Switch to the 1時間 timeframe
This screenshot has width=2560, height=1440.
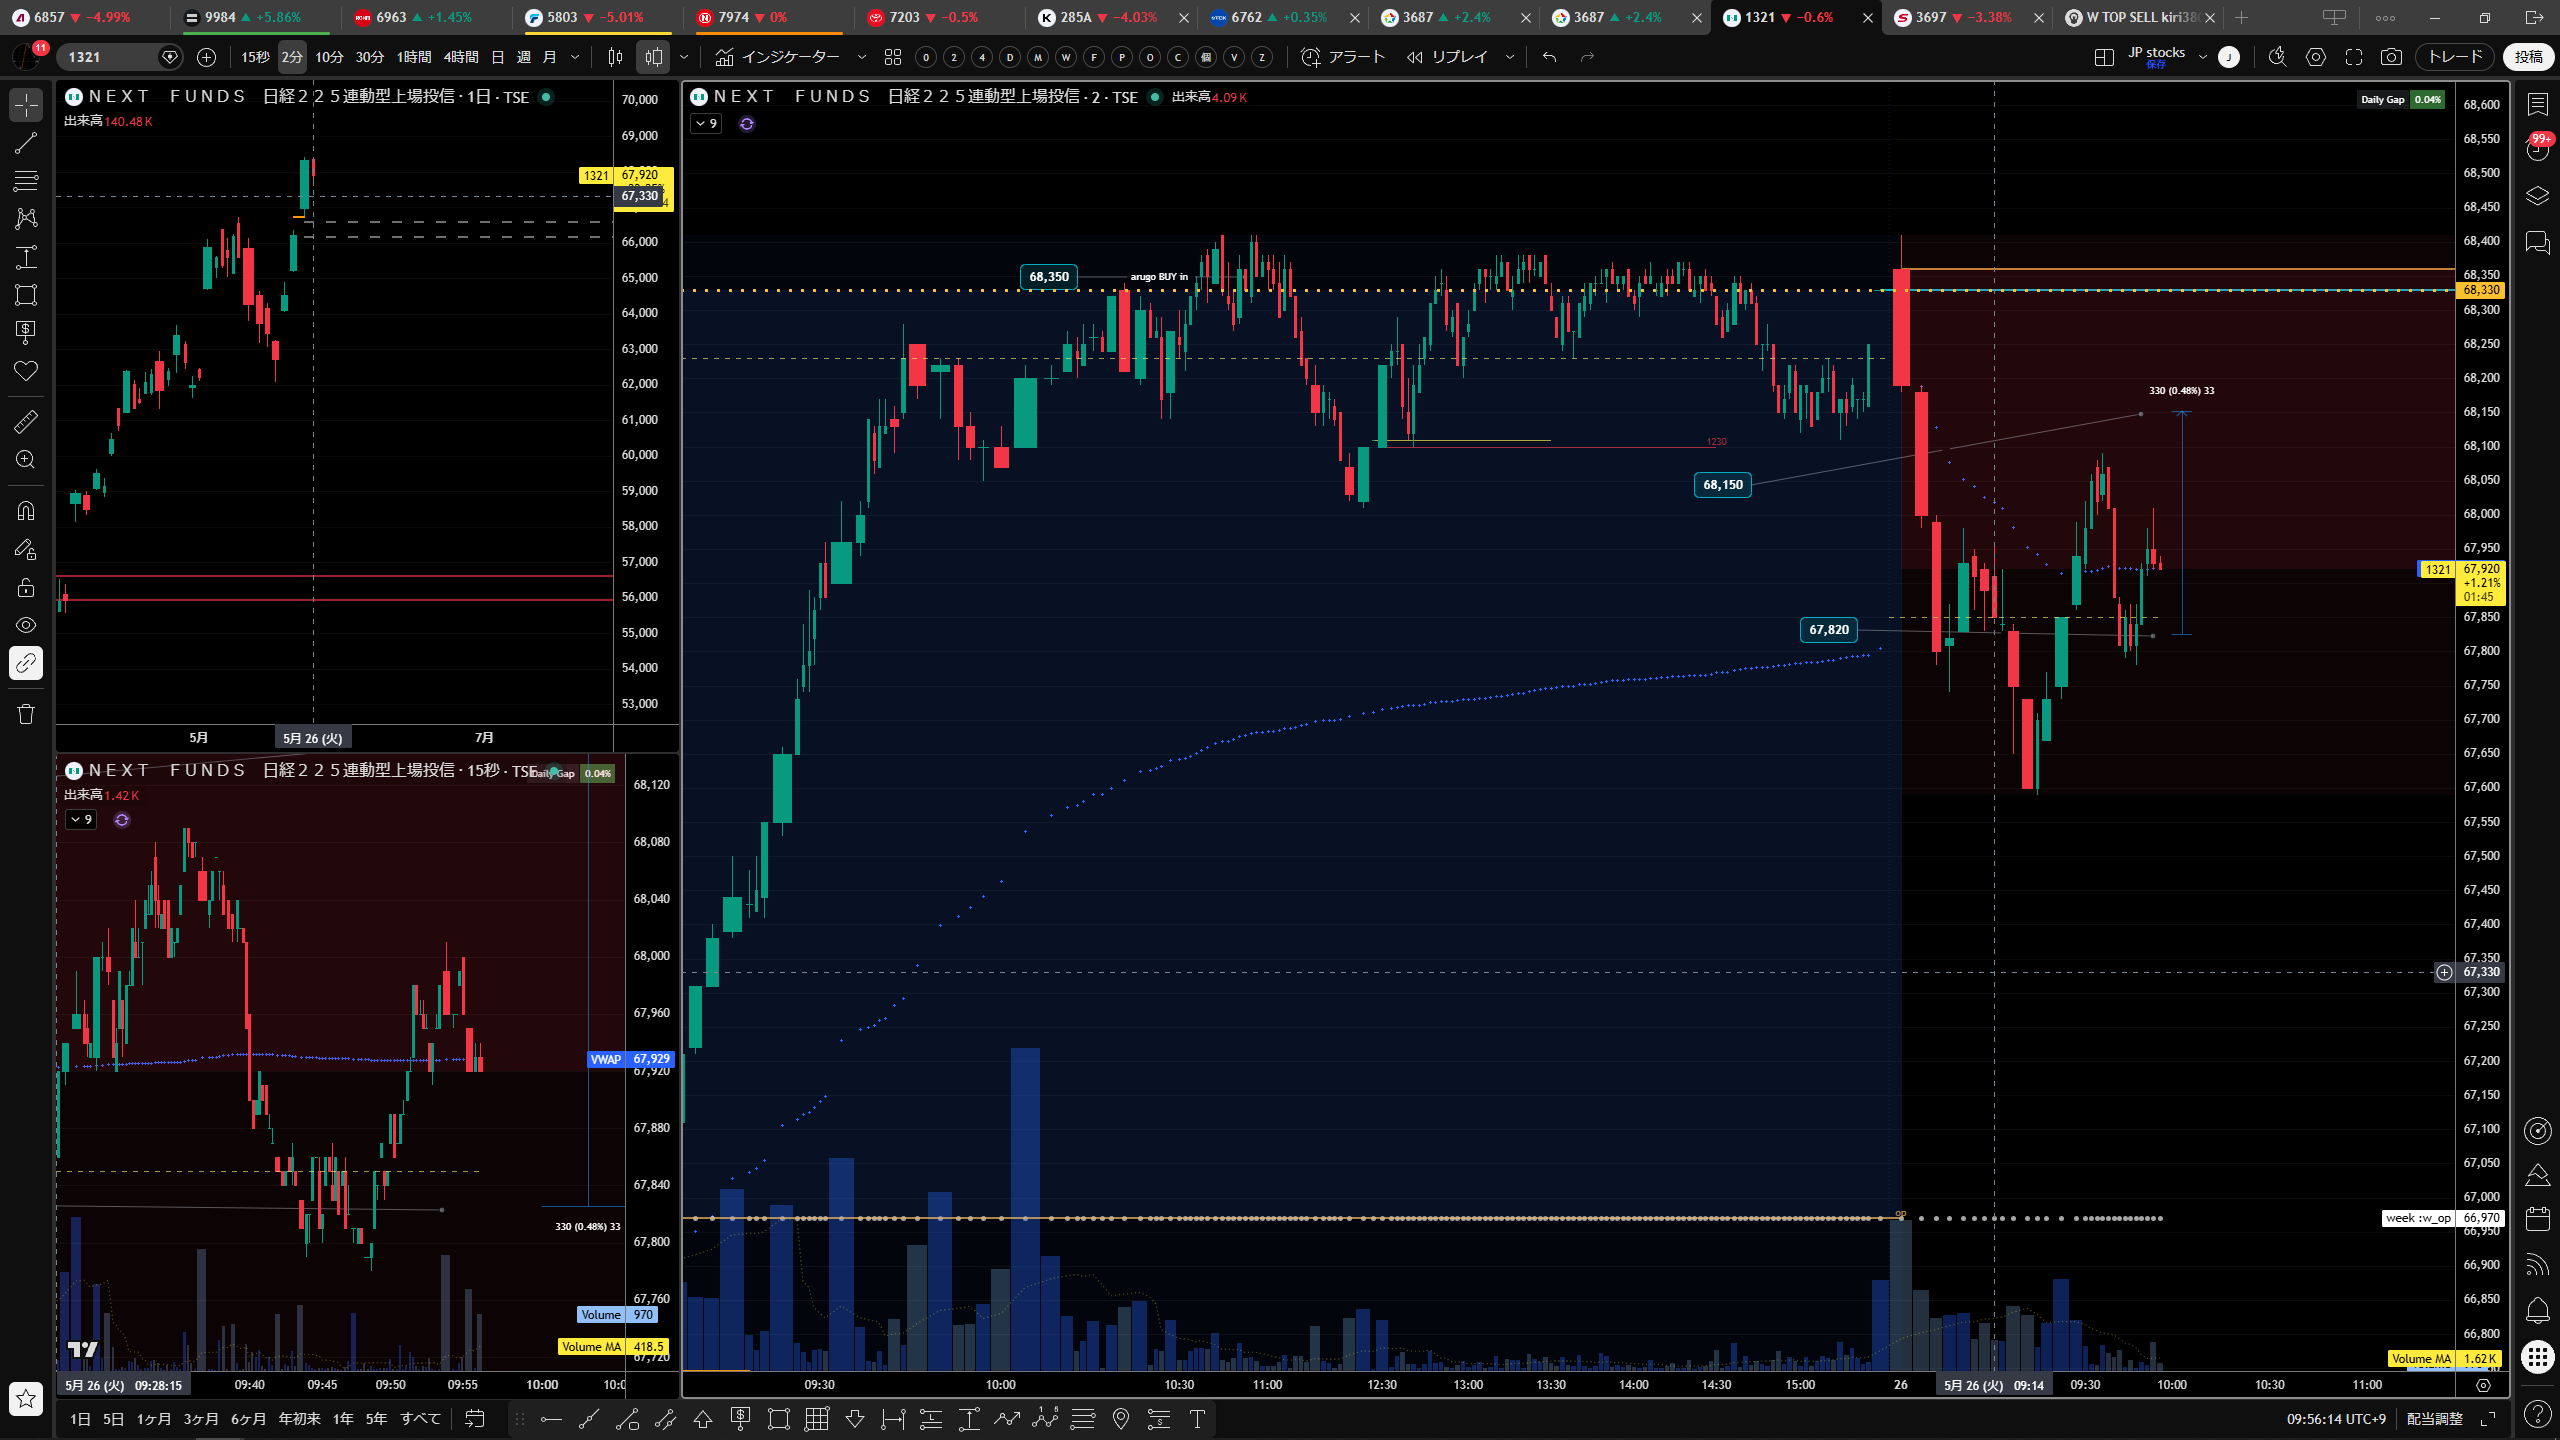(x=414, y=57)
